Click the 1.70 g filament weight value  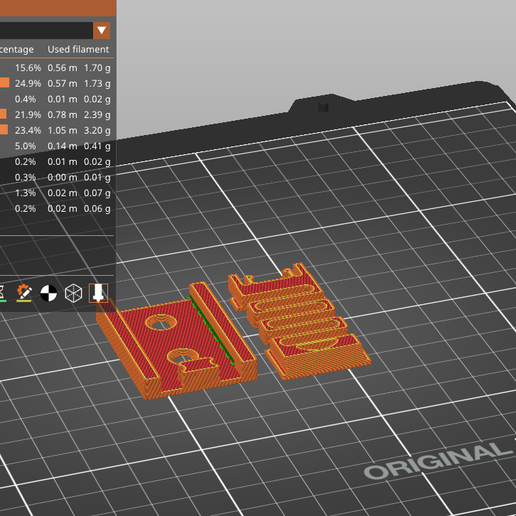point(97,68)
